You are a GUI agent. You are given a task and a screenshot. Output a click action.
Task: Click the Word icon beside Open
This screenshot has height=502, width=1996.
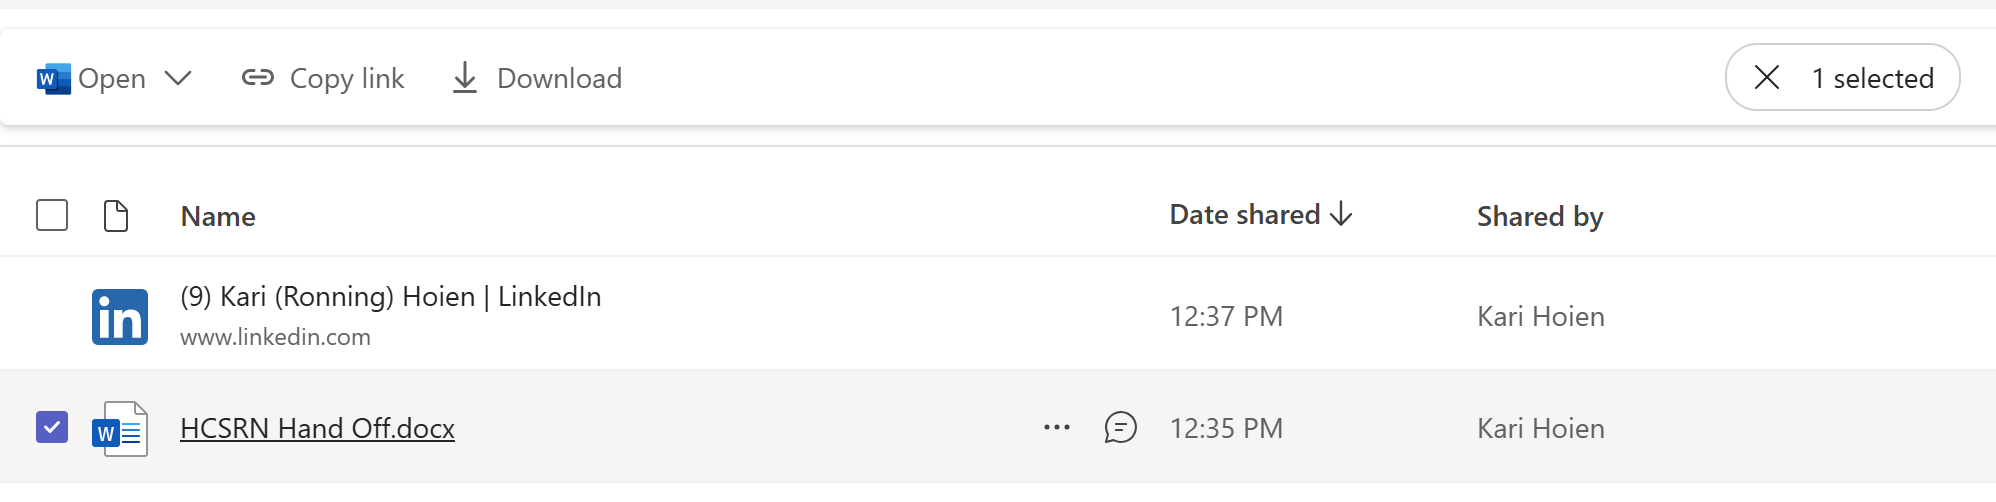(53, 78)
